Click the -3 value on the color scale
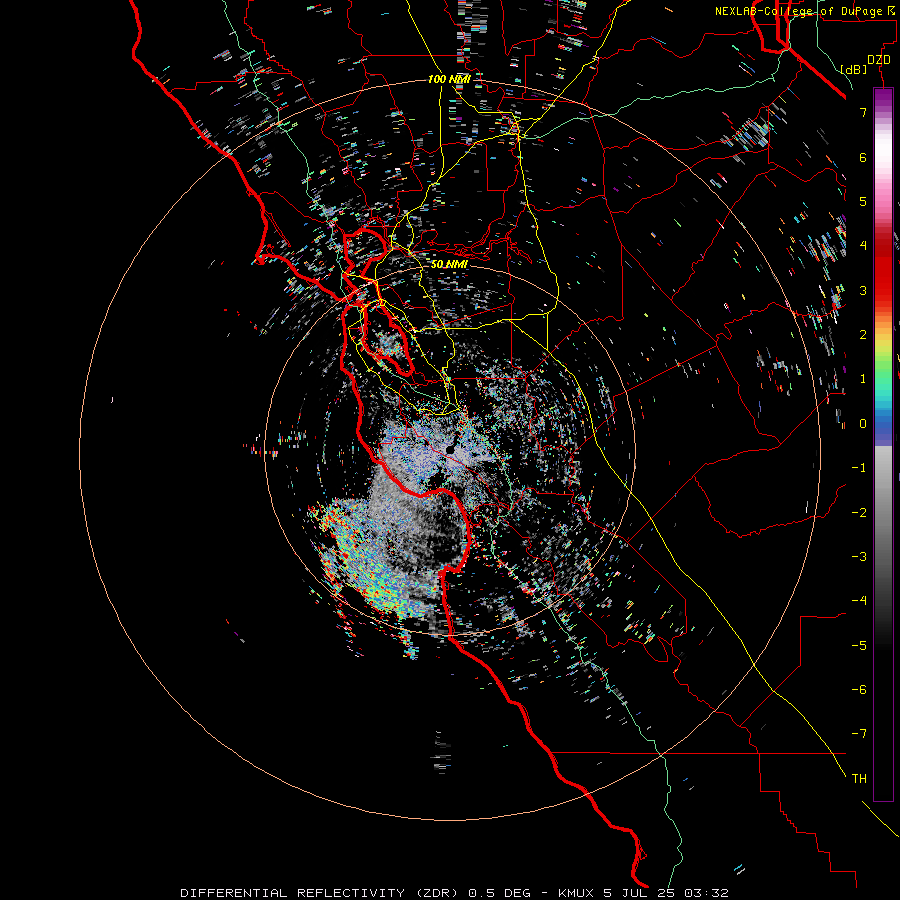This screenshot has width=900, height=900. click(859, 557)
